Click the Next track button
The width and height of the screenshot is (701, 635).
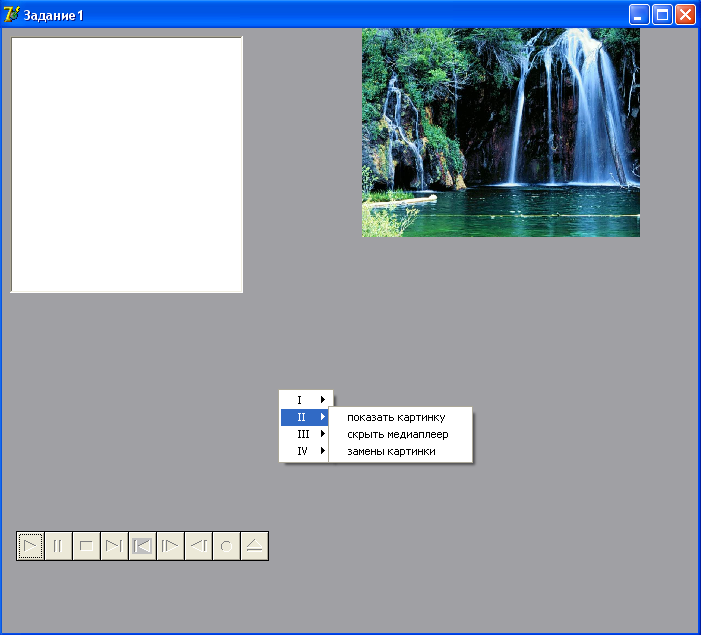coord(114,546)
